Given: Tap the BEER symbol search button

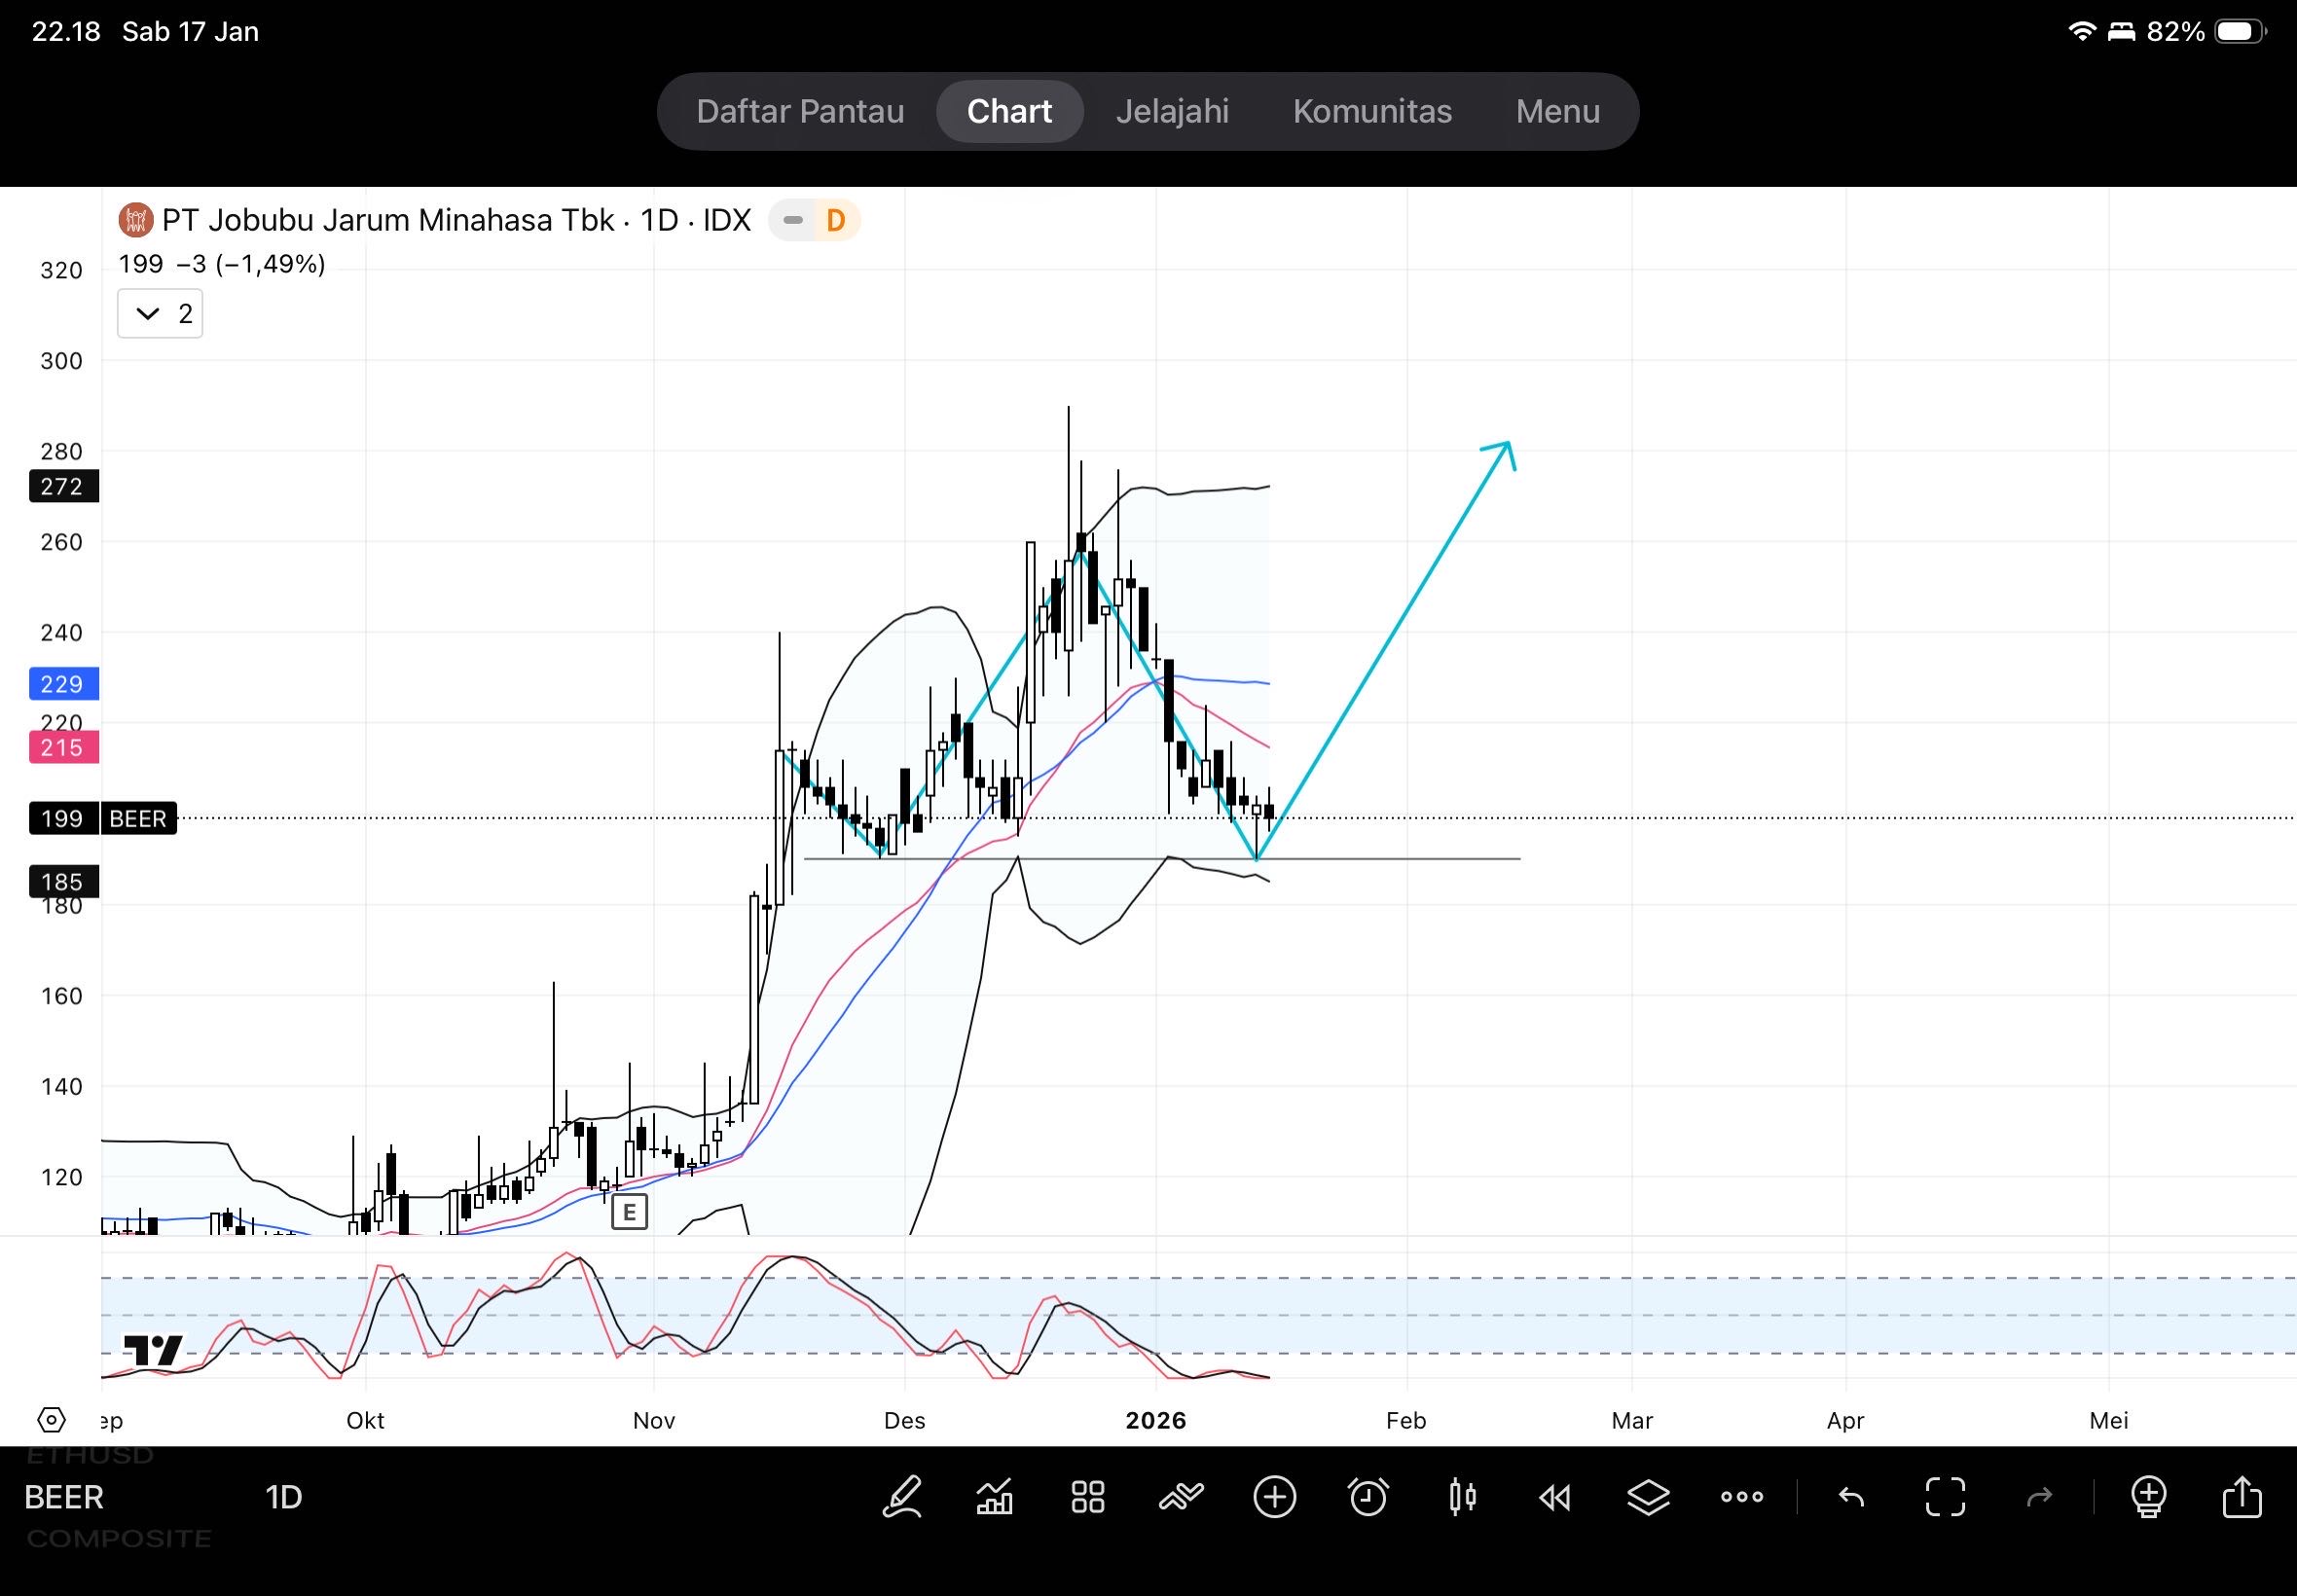Looking at the screenshot, I should point(64,1497).
